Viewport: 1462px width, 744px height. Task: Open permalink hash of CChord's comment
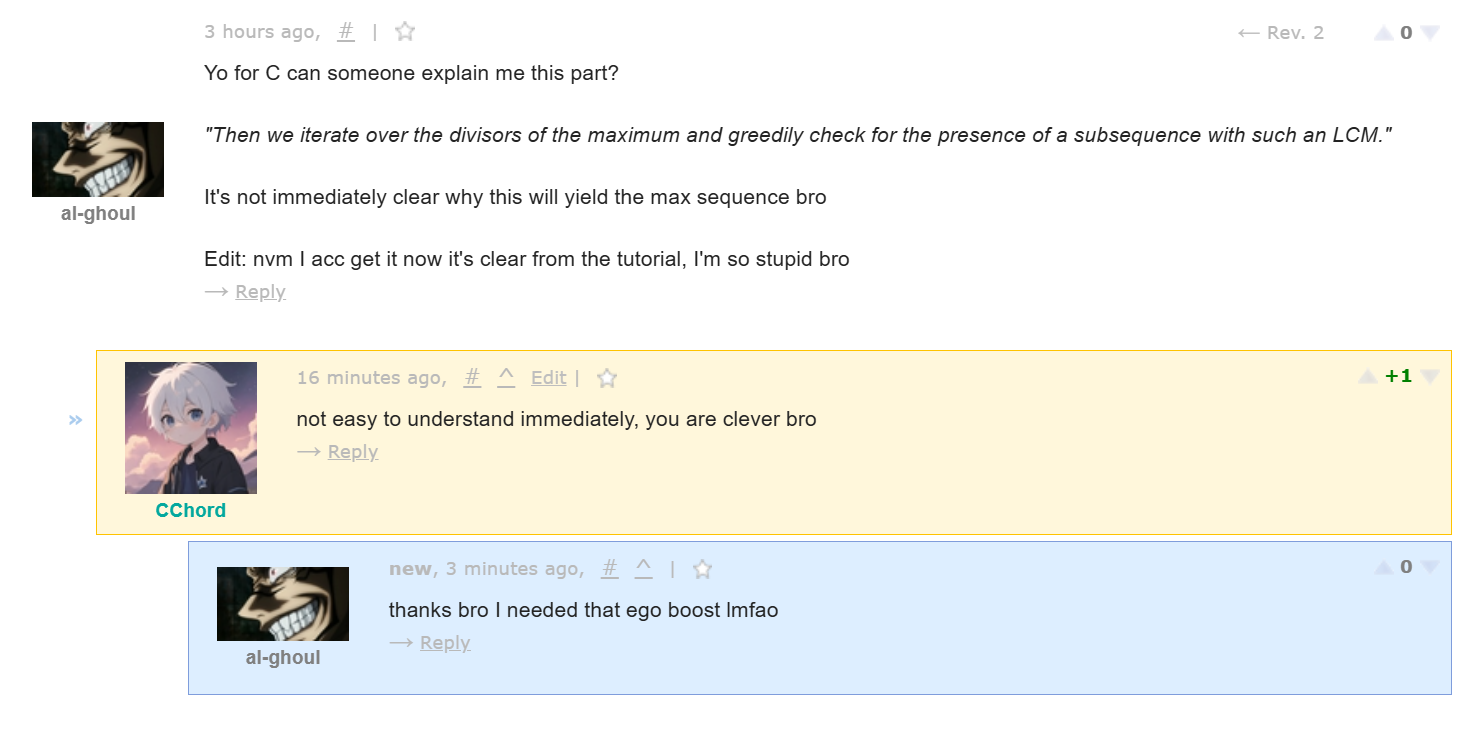473,378
